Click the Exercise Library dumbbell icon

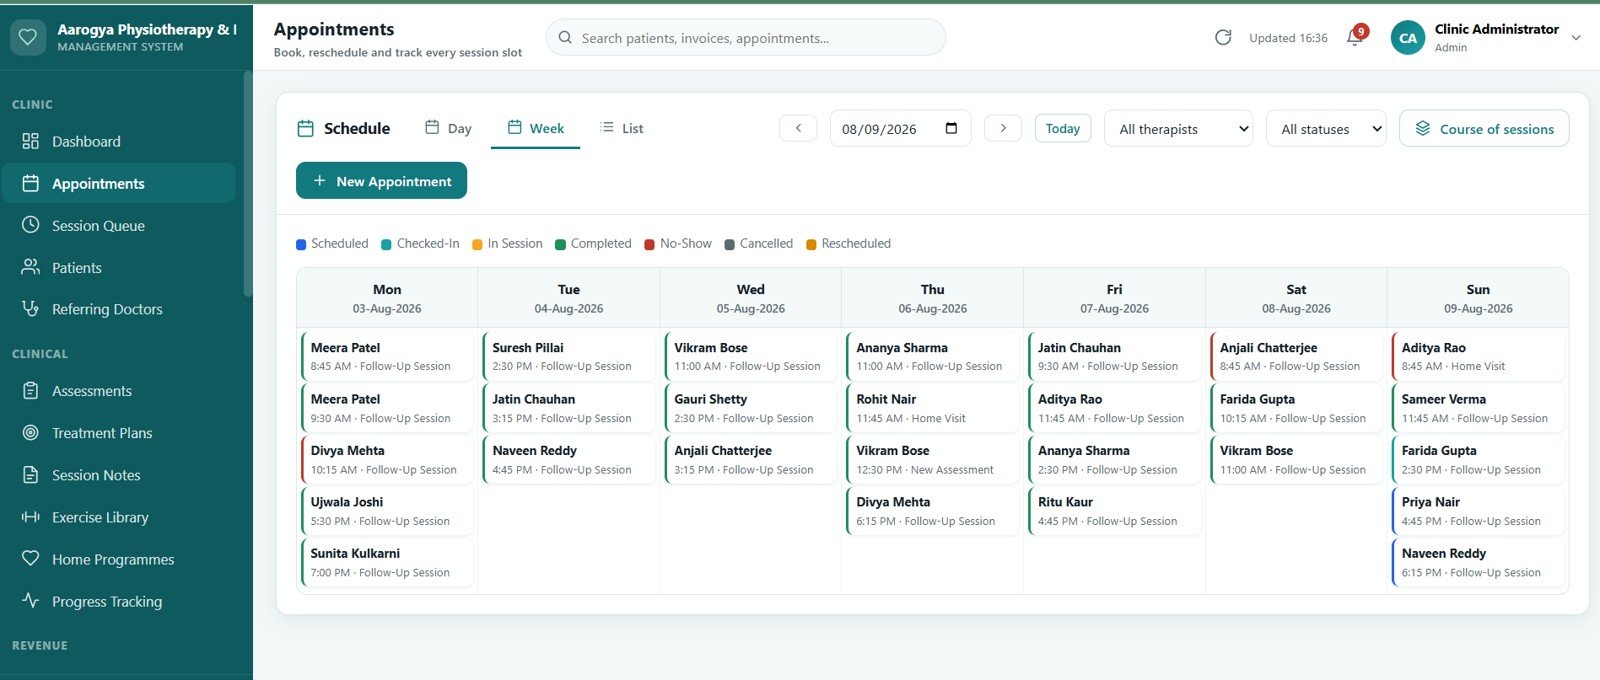tap(31, 517)
